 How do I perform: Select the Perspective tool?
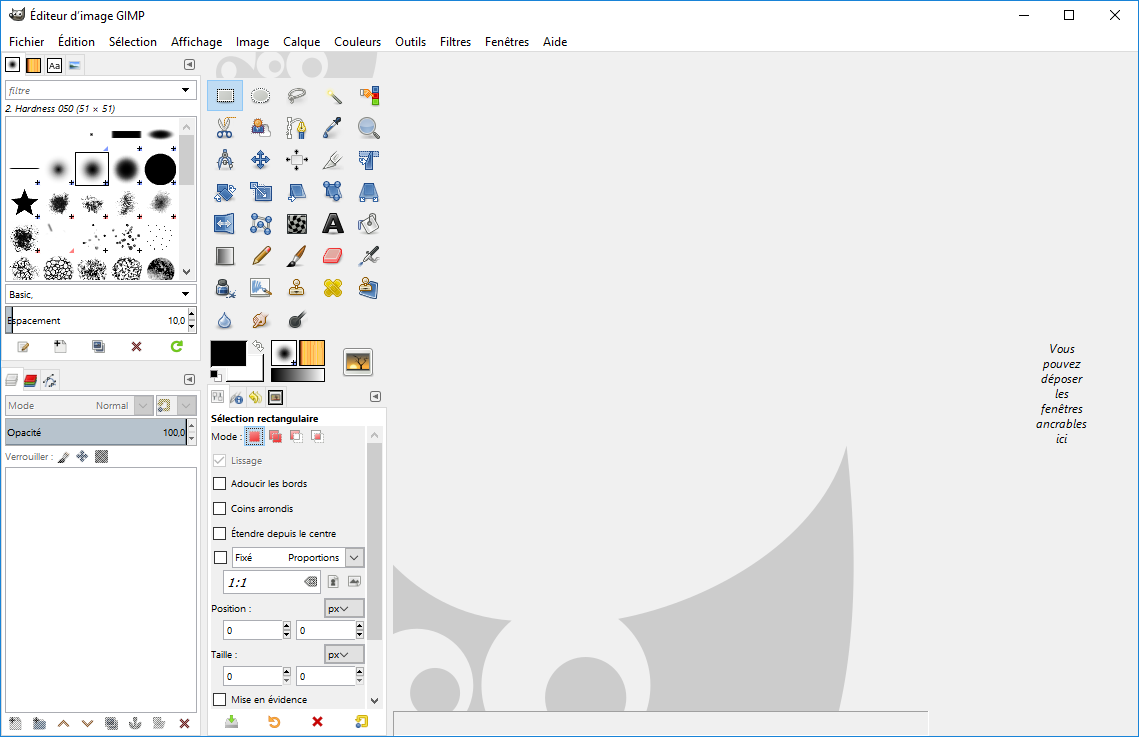(369, 192)
